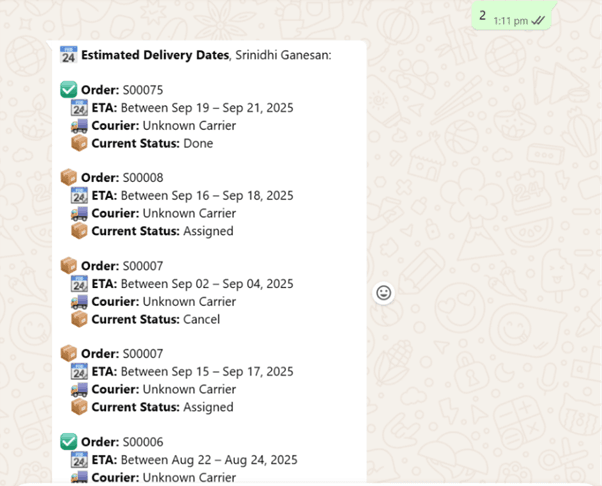Screen dimensions: 602x486
Task: Click the order number text "S00075"
Action: (143, 90)
